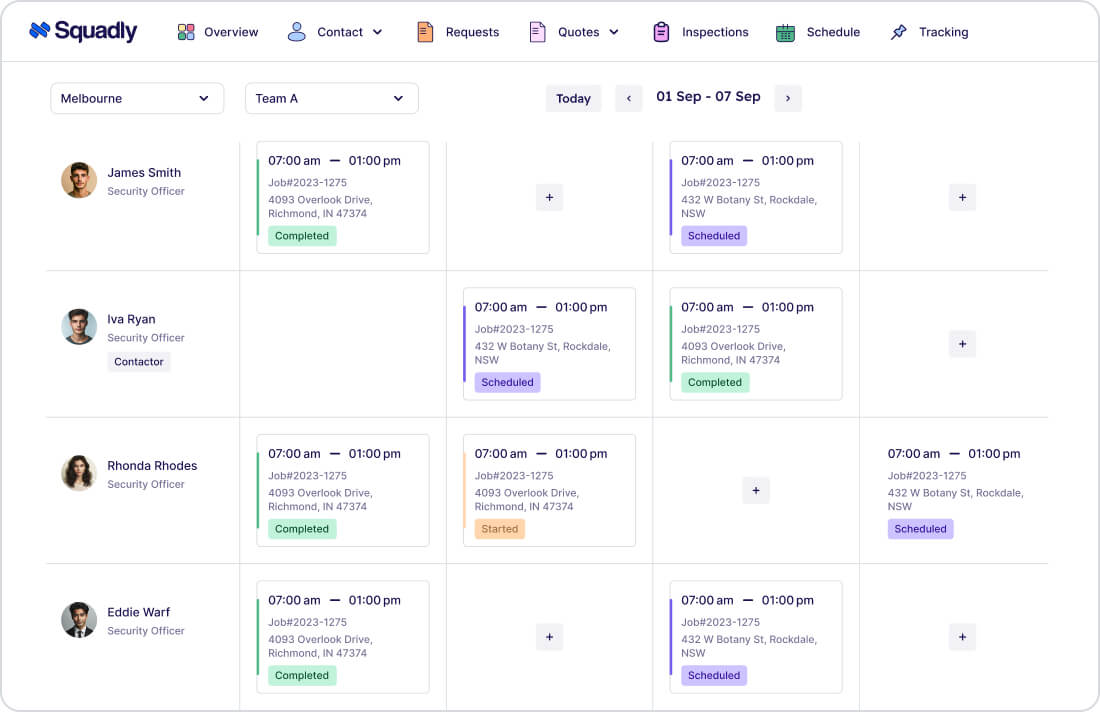
Task: Click the Tracking pin icon
Action: (899, 32)
